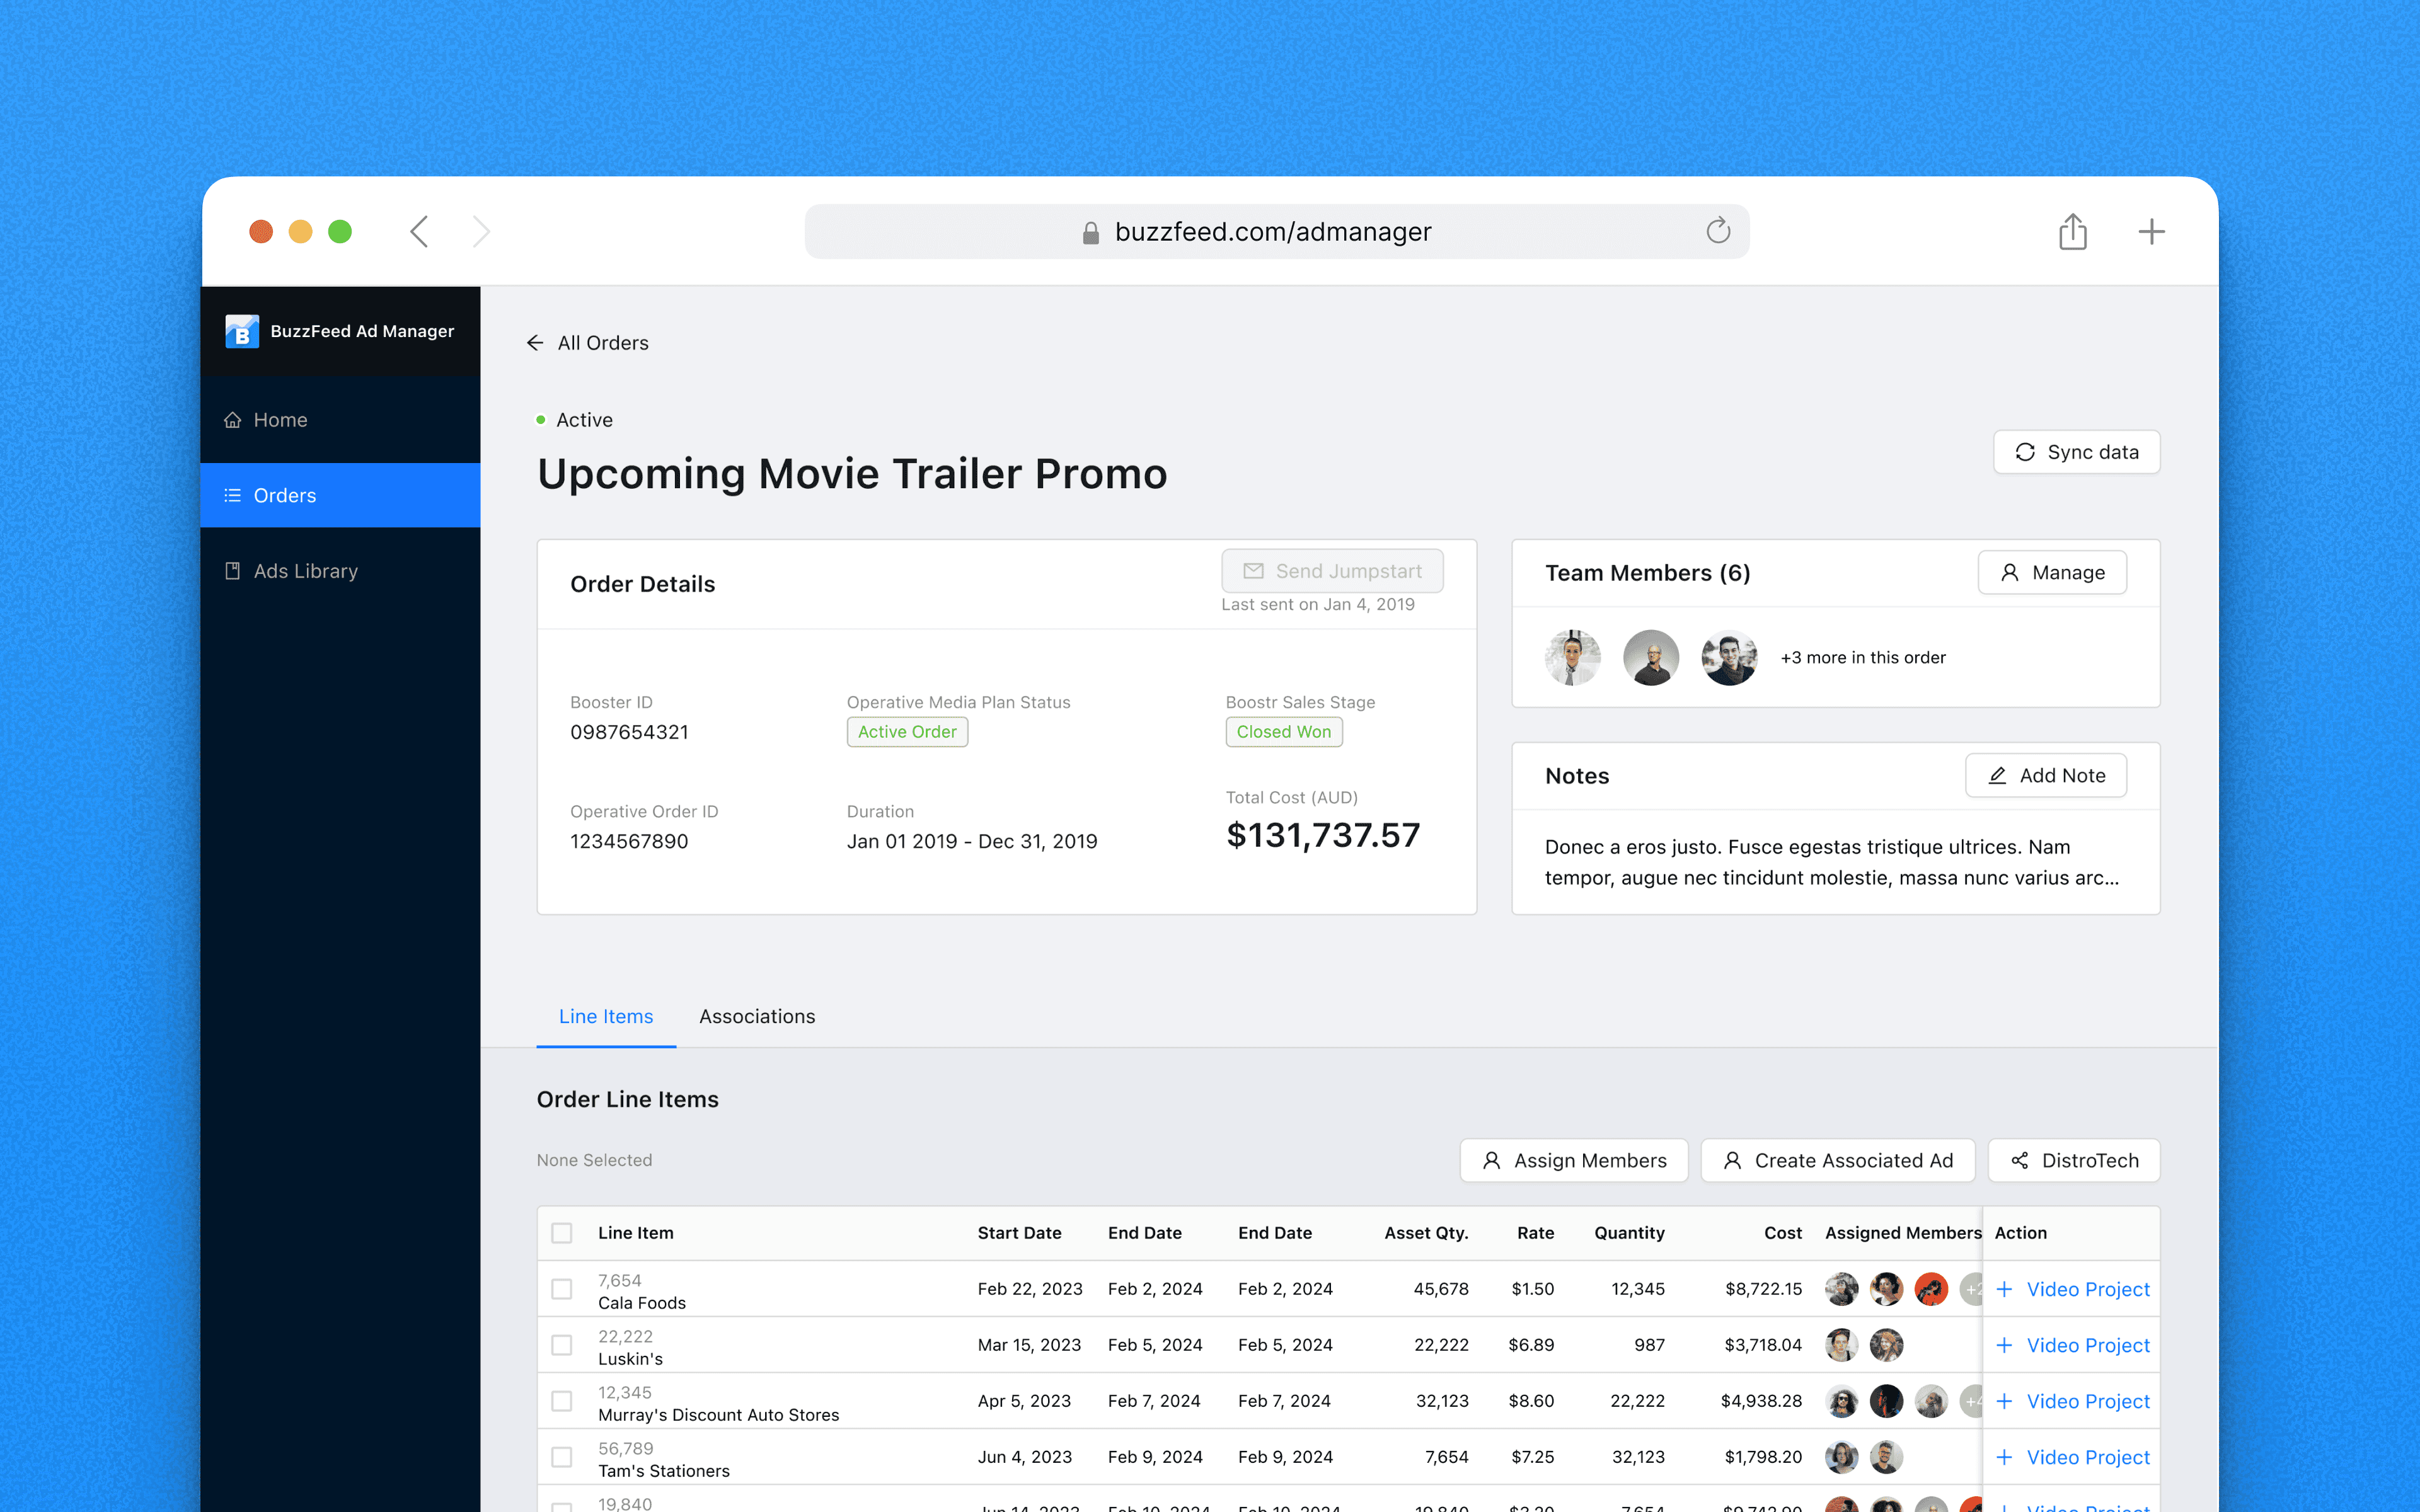Click the Add Note button
Viewport: 2420px width, 1512px height.
click(2046, 775)
